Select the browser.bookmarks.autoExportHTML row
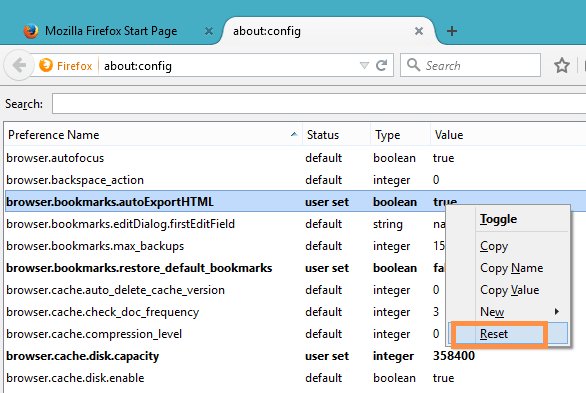Screen dimensions: 586x393 point(295,202)
